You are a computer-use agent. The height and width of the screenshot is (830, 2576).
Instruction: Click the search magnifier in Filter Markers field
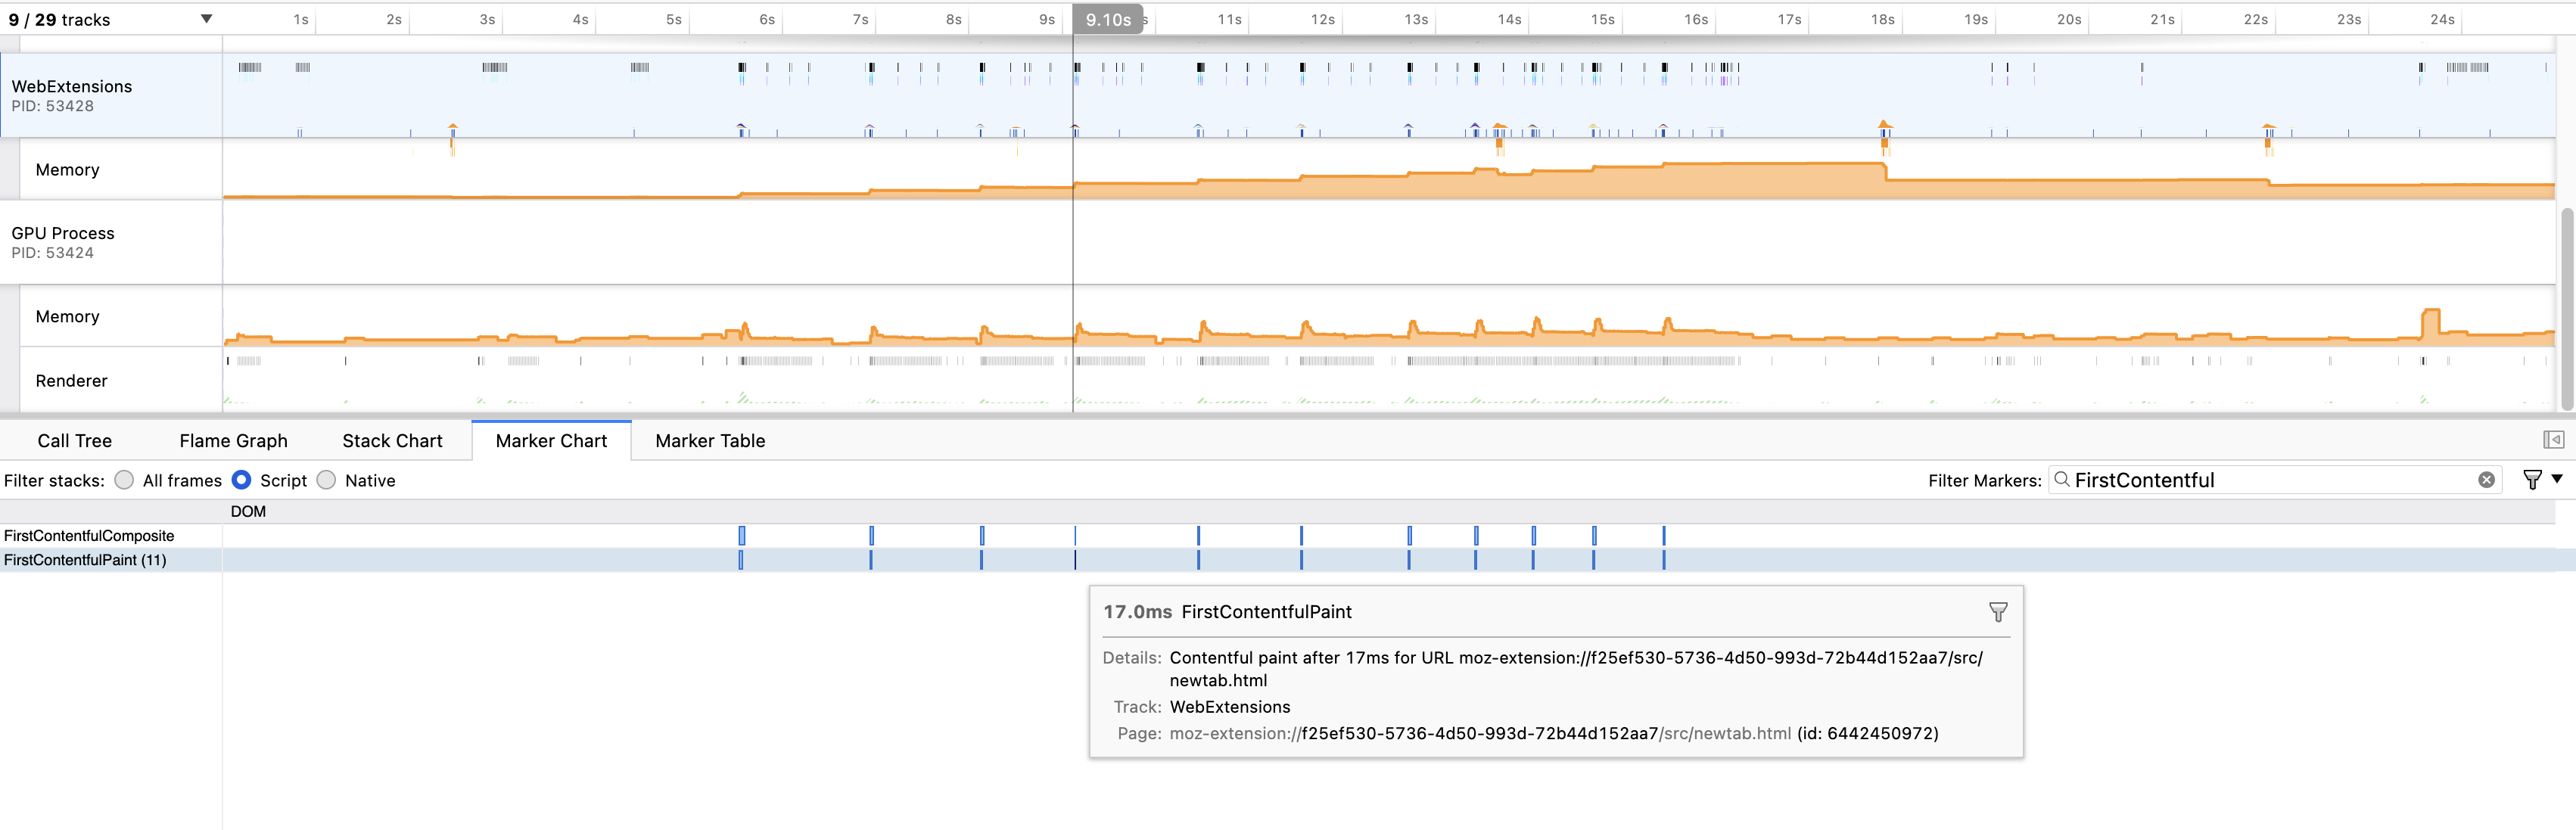tap(2062, 480)
